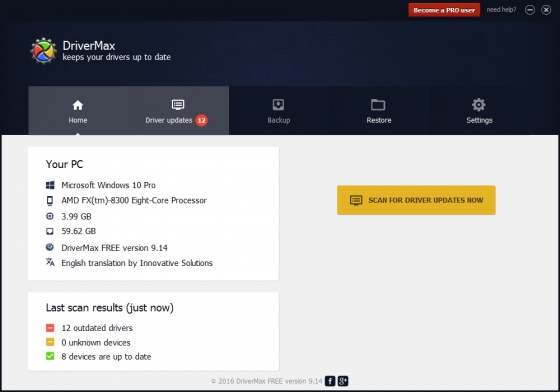The image size is (560, 392).
Task: Click the Restore folder icon
Action: [x=378, y=105]
